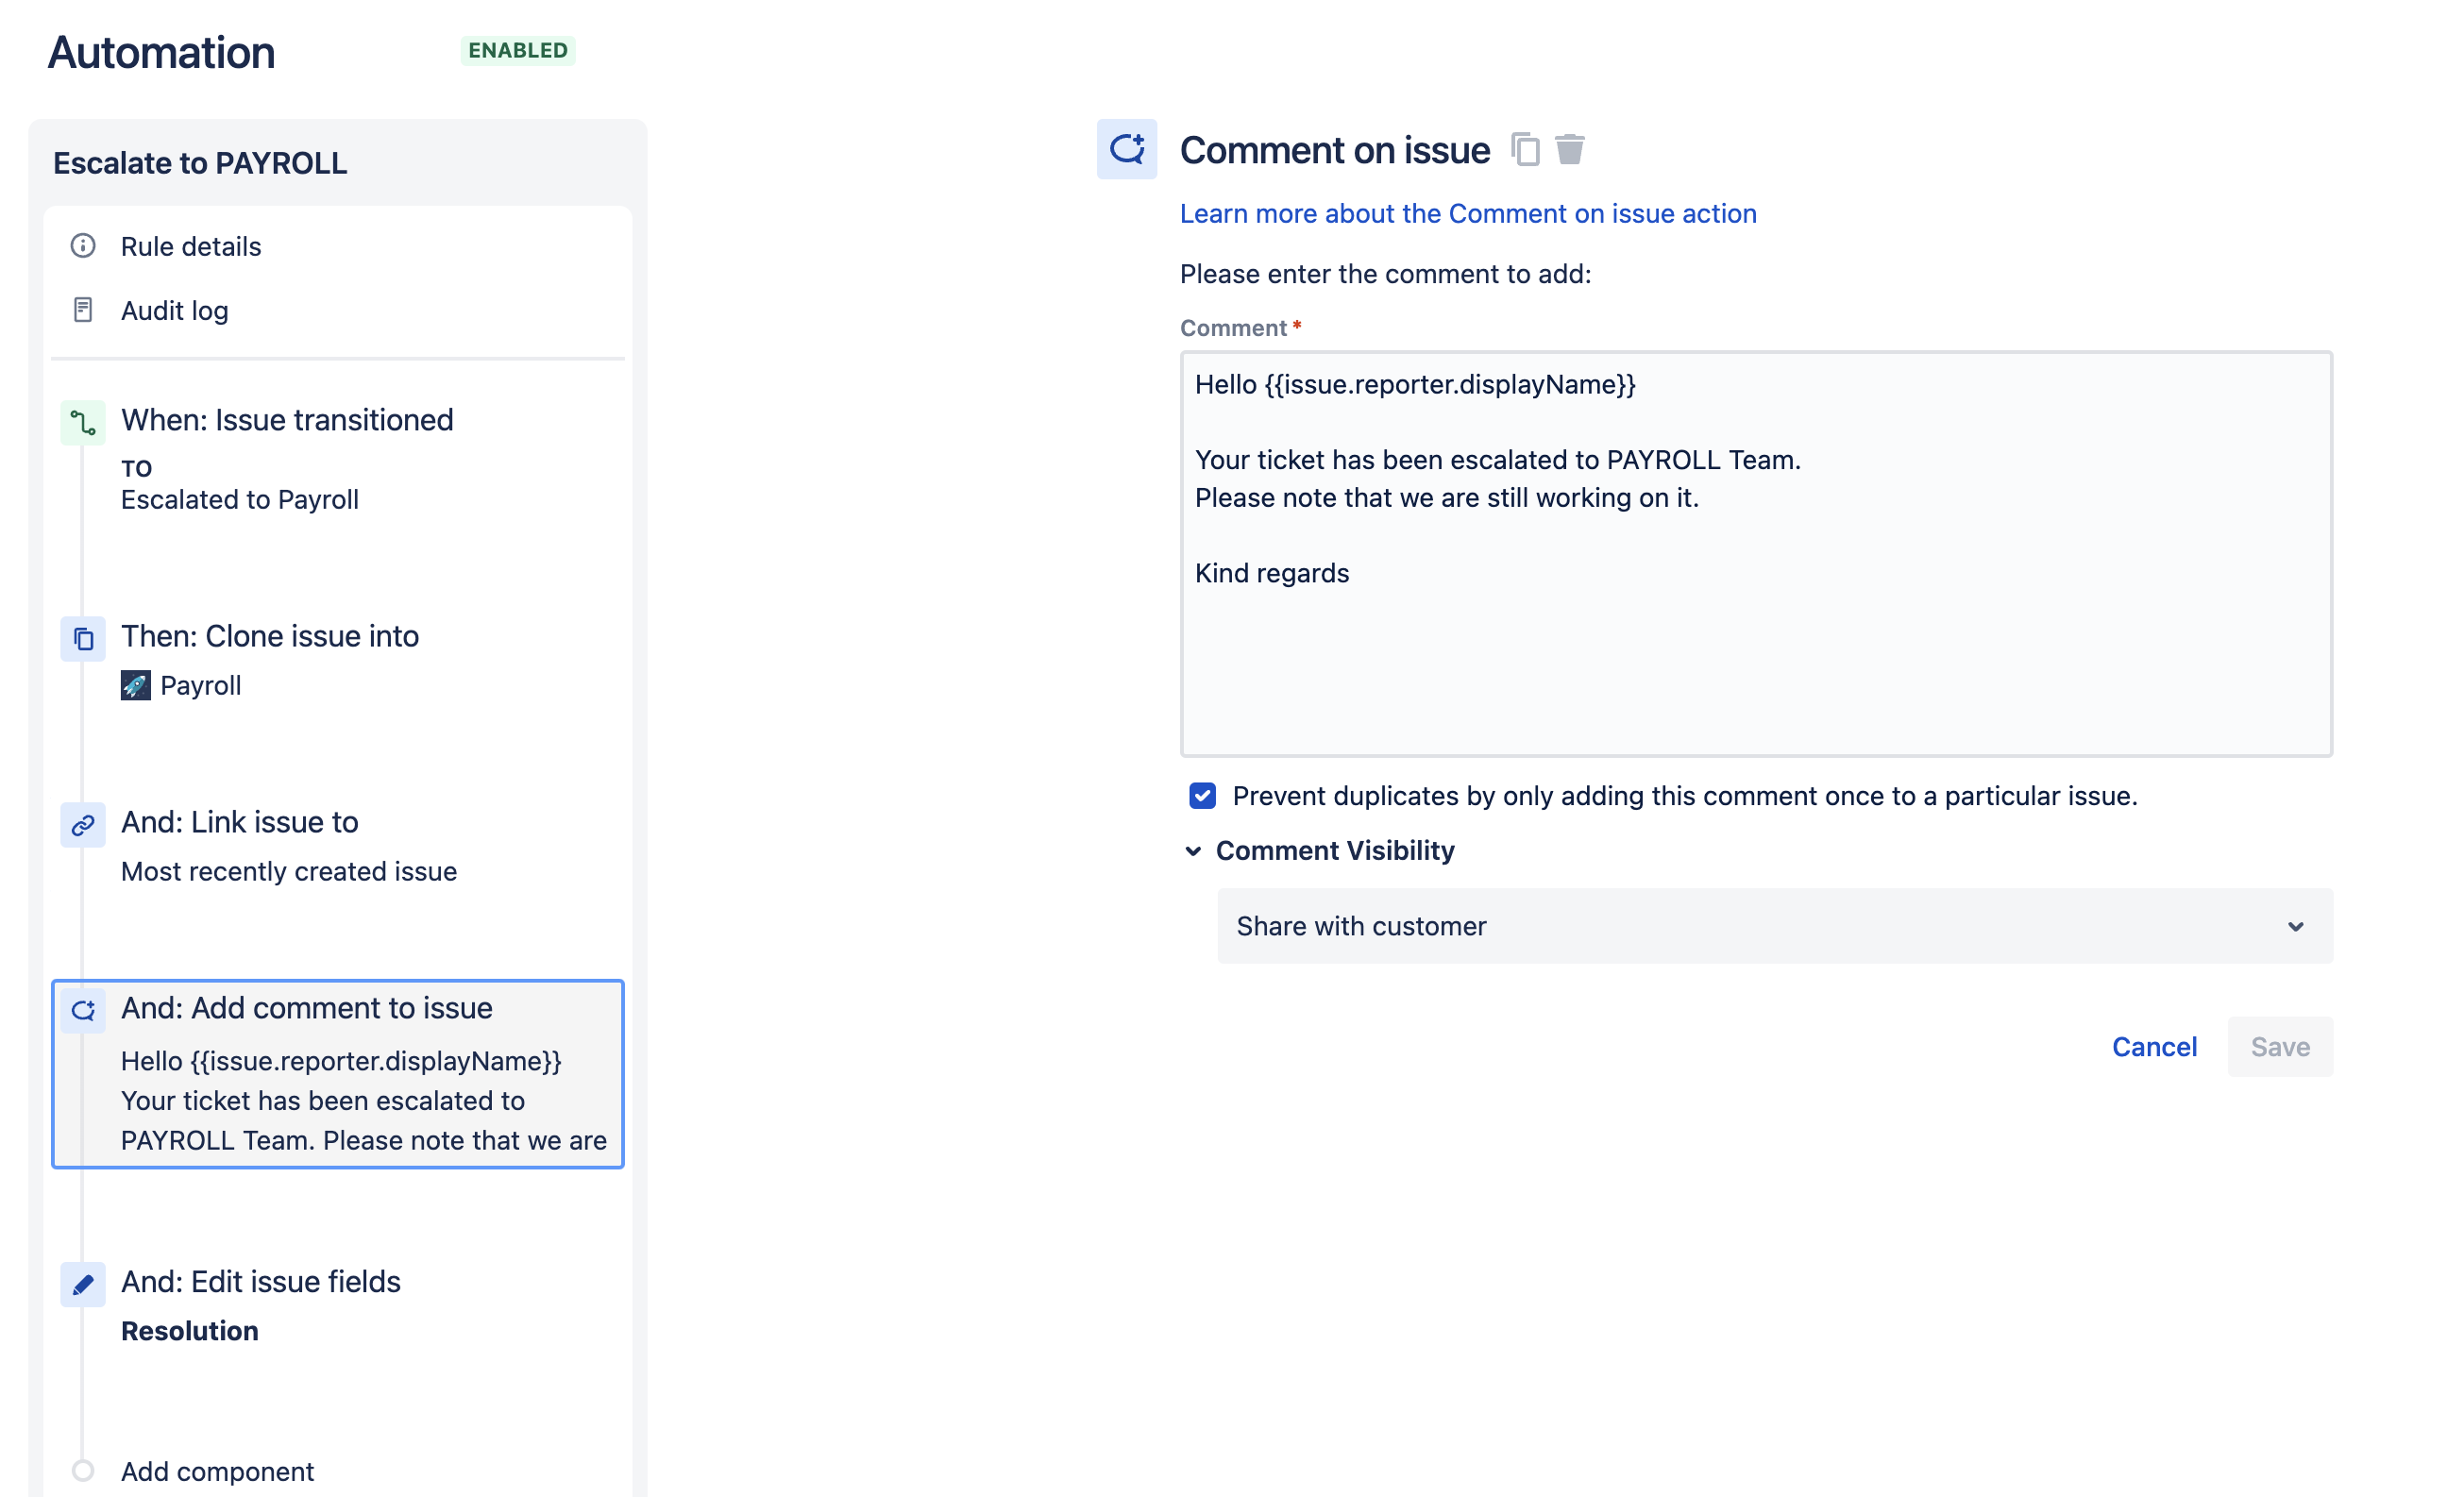Click the Comment on issue header icon
The height and width of the screenshot is (1497, 2464).
coord(1127,149)
